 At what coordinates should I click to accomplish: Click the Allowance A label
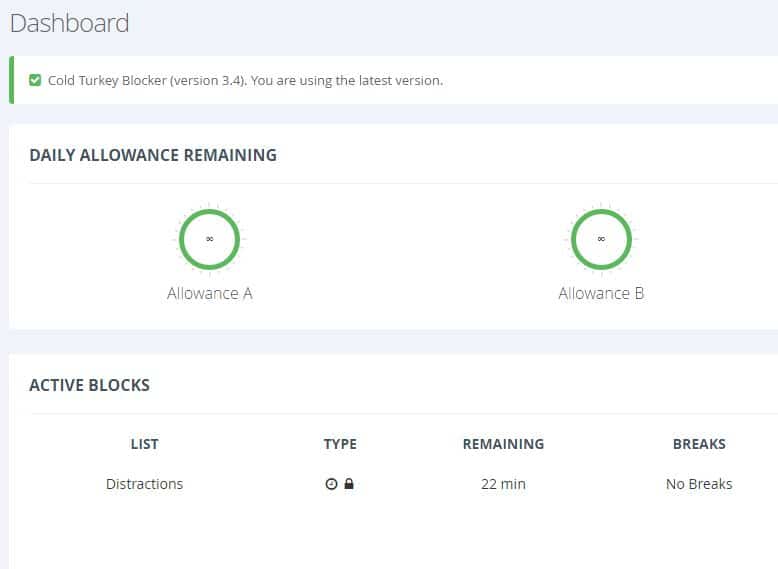(209, 293)
